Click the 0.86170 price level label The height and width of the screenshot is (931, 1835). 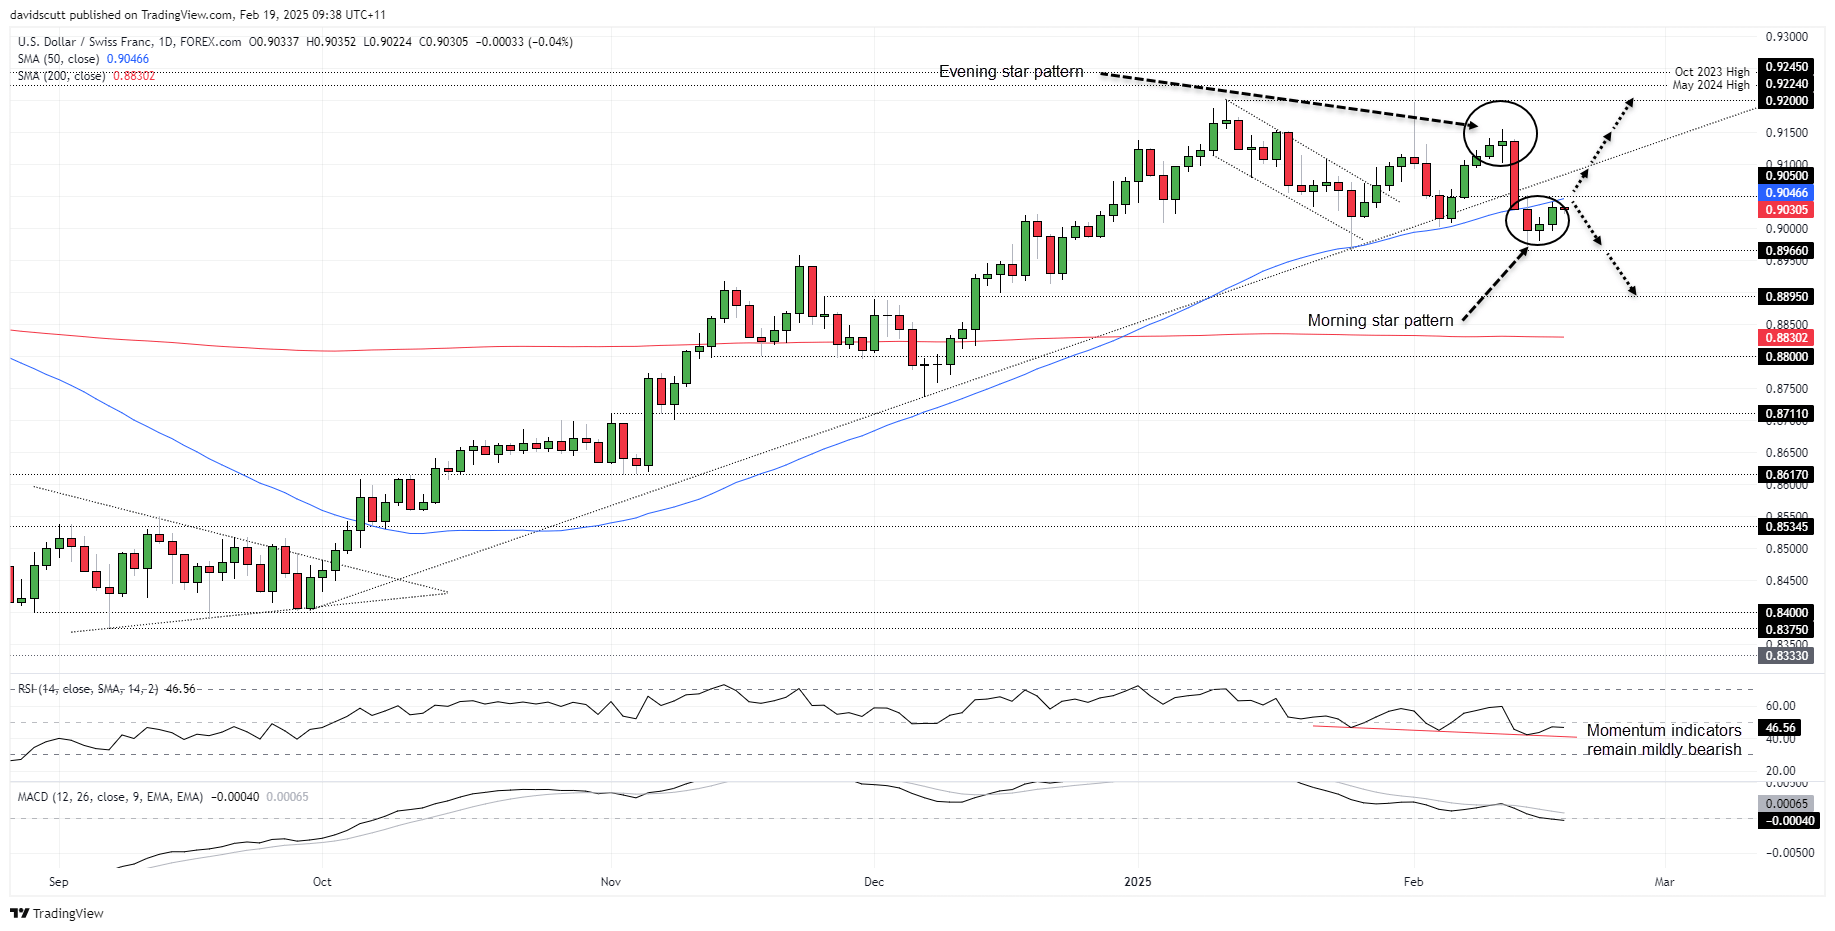[1786, 475]
